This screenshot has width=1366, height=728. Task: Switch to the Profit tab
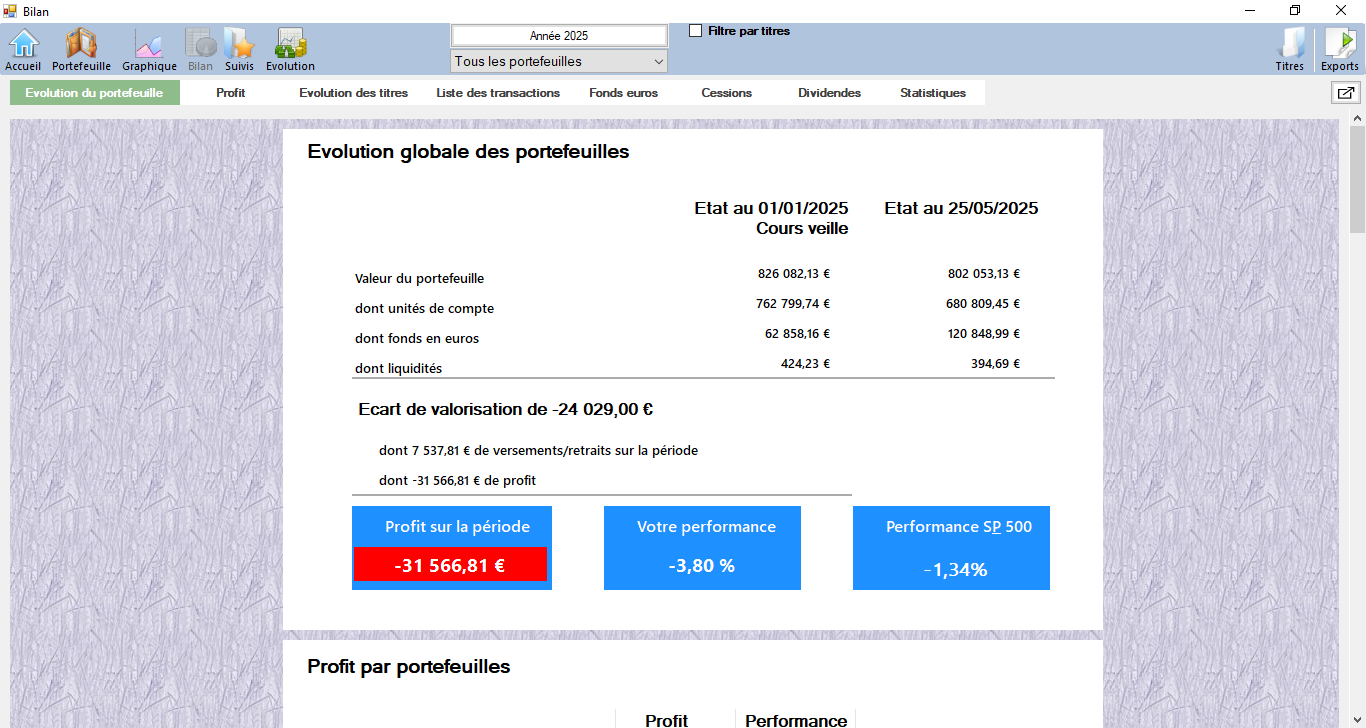tap(230, 93)
